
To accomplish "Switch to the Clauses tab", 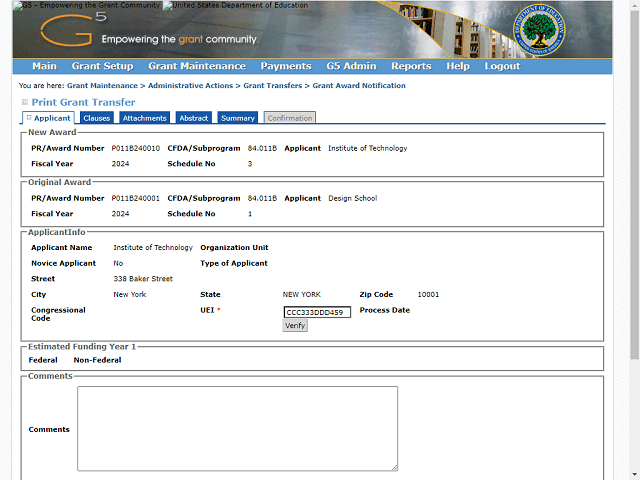I will pyautogui.click(x=97, y=118).
